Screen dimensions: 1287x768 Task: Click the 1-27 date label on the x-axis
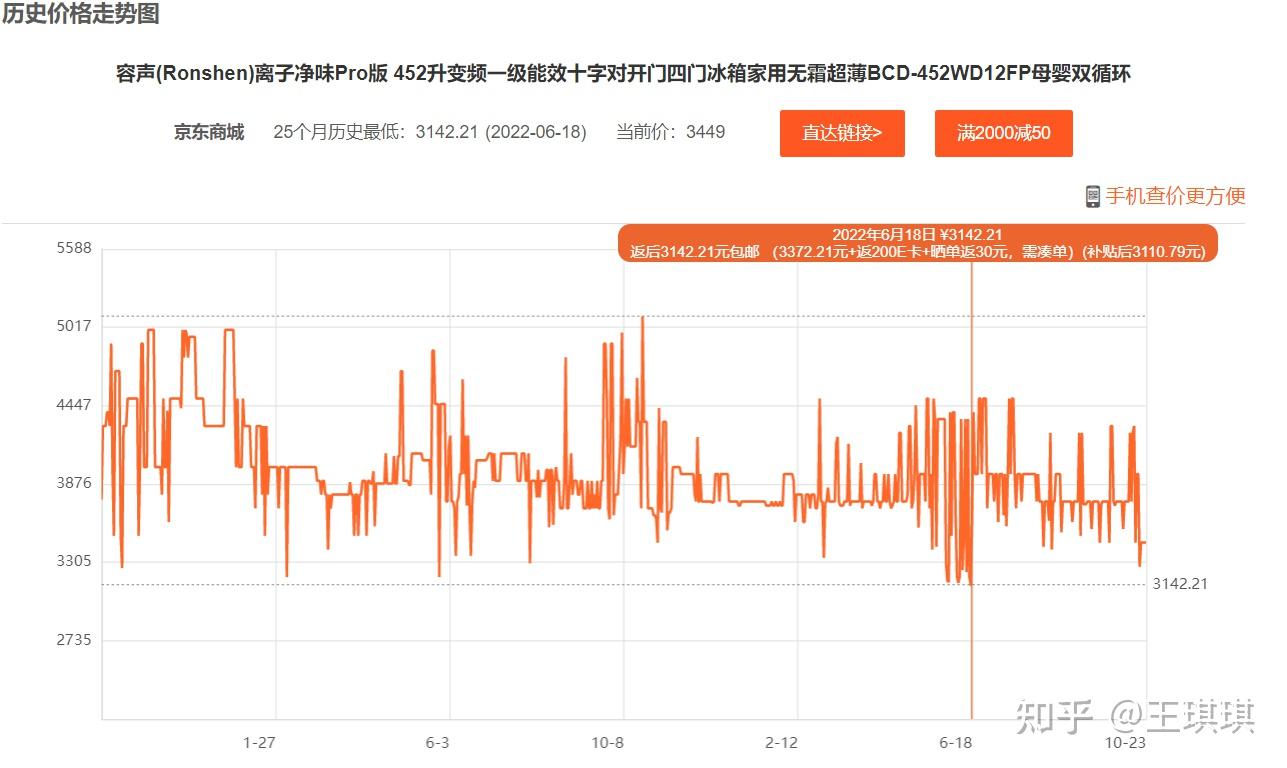pos(260,743)
